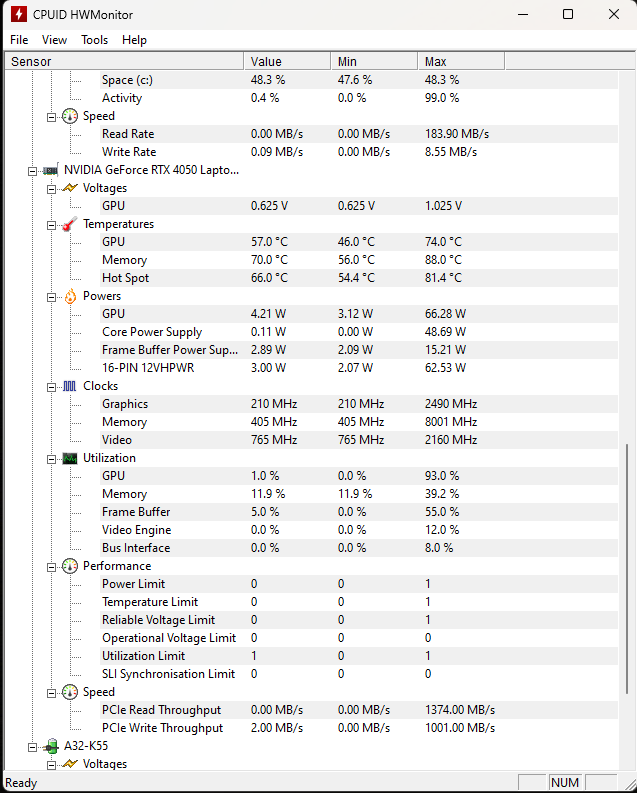This screenshot has width=637, height=793.
Task: Select the Hot Spot temperature row
Action: pyautogui.click(x=125, y=278)
